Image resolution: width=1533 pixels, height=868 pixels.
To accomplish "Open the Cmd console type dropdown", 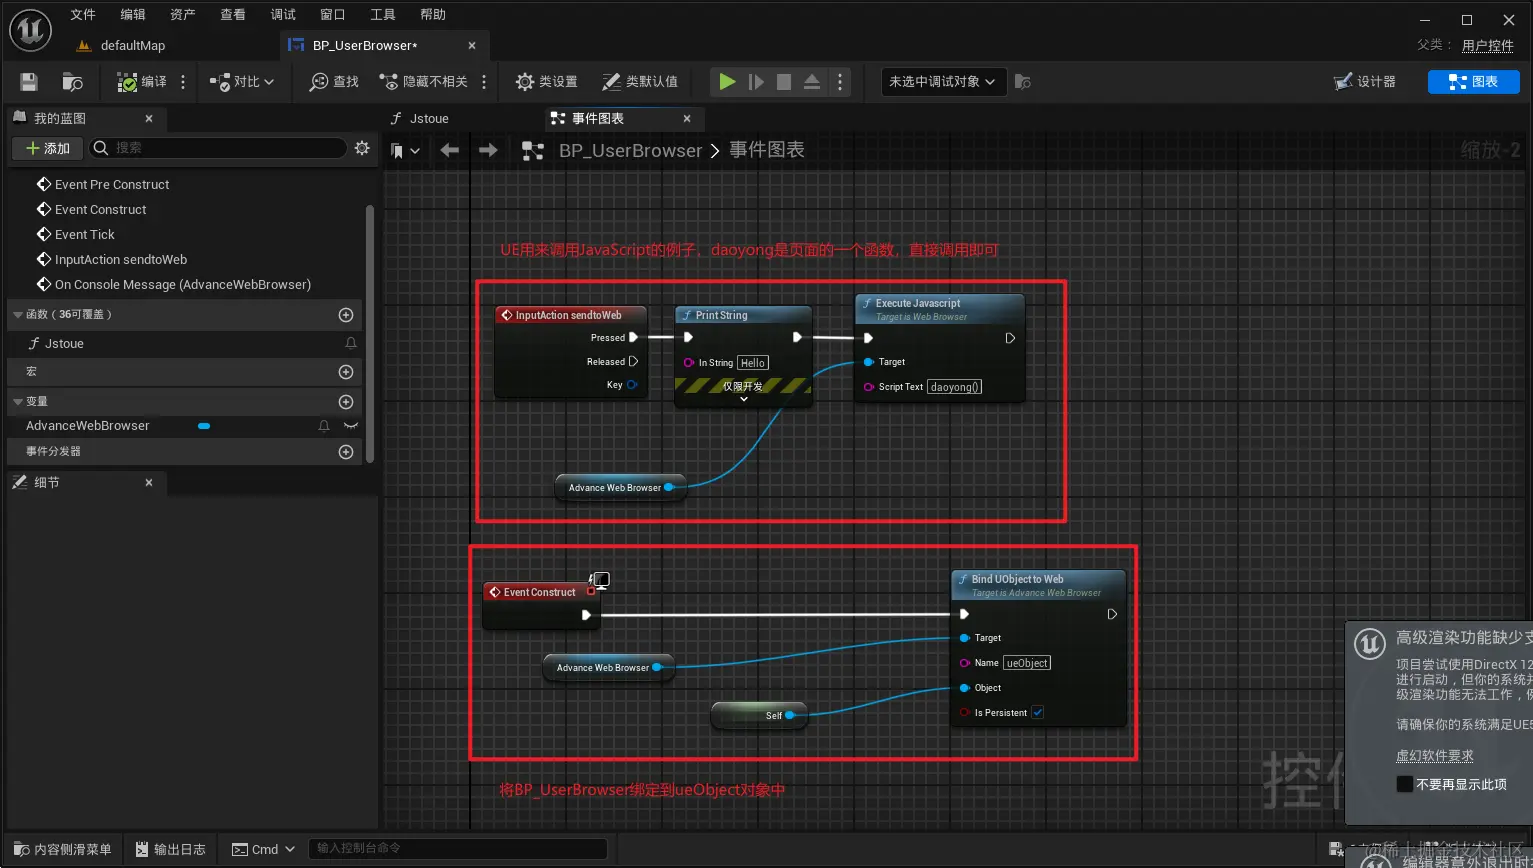I will point(262,848).
